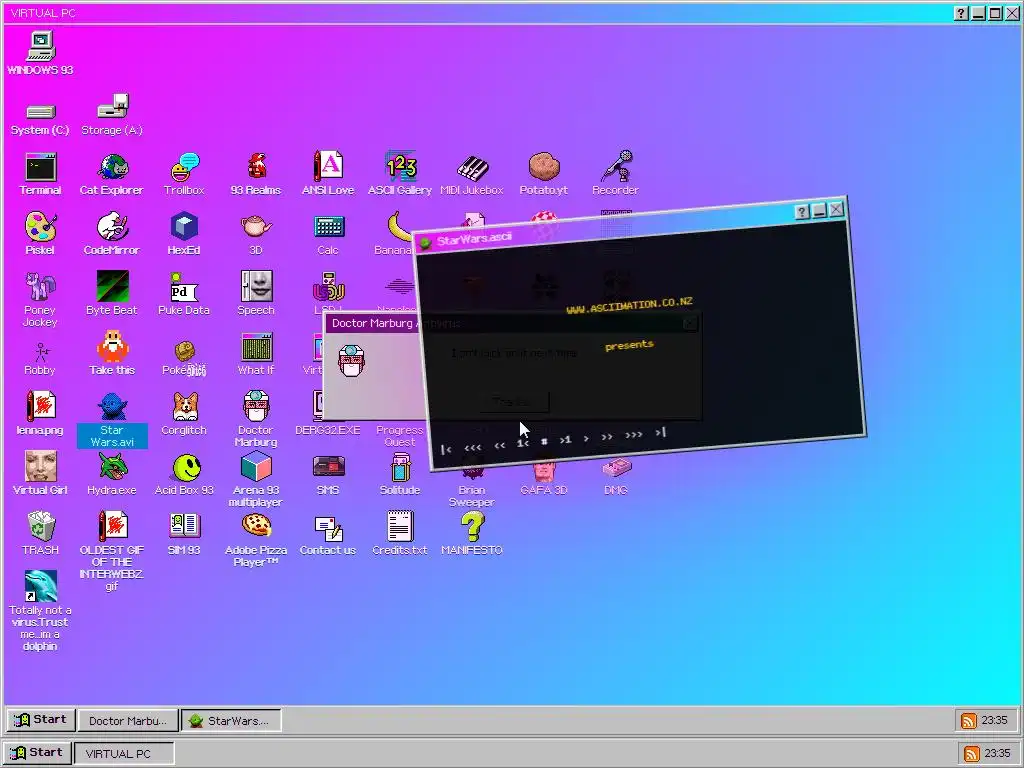Viewport: 1024px width, 768px height.
Task: Click single play arrow in StarWars player
Action: coord(586,438)
